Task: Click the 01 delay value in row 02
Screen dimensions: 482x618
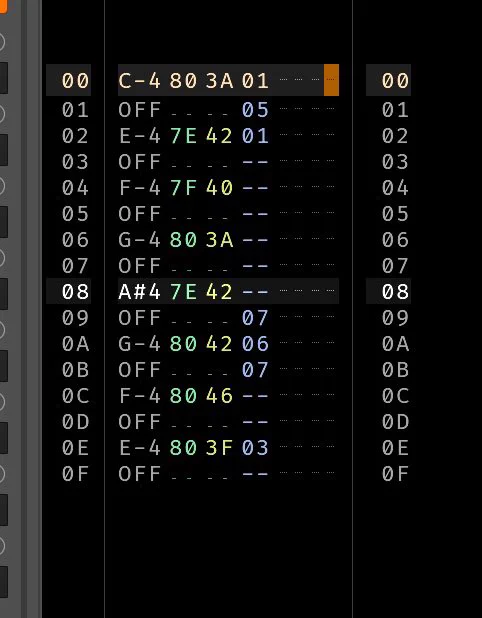Action: [255, 136]
